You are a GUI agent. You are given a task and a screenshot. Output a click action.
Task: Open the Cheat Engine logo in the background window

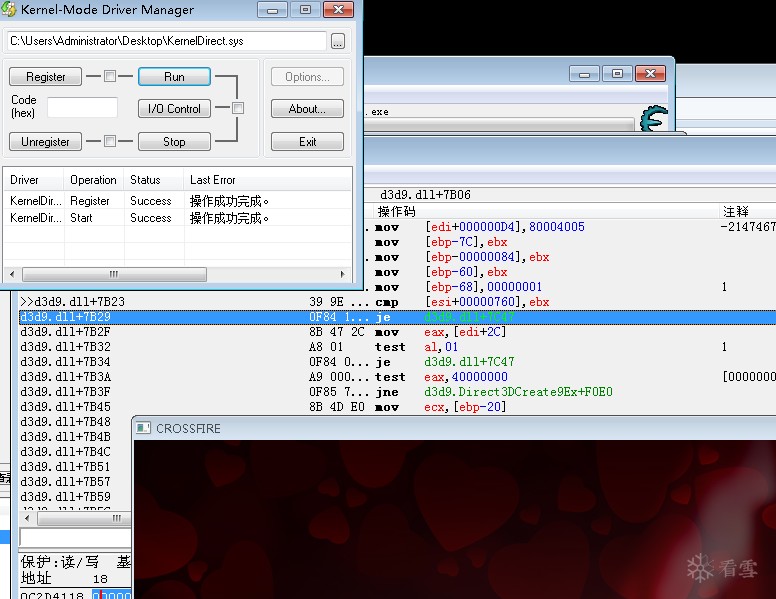(654, 118)
